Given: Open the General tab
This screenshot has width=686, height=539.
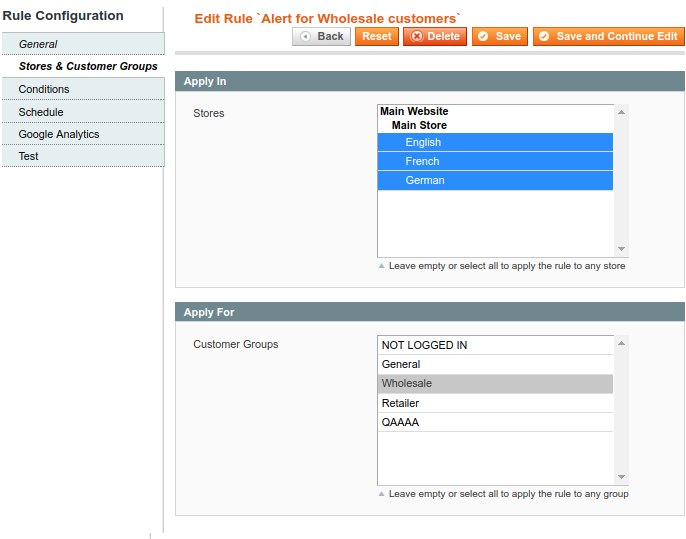Looking at the screenshot, I should 38,44.
